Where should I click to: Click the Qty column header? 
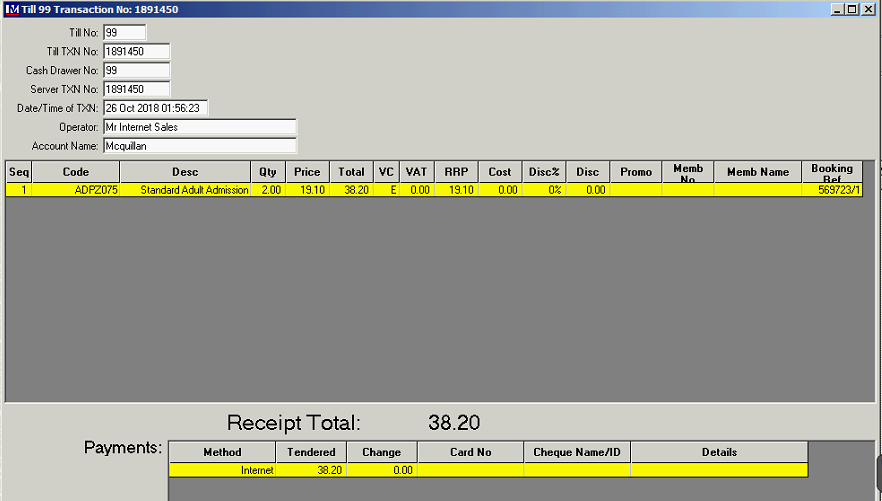pos(268,172)
